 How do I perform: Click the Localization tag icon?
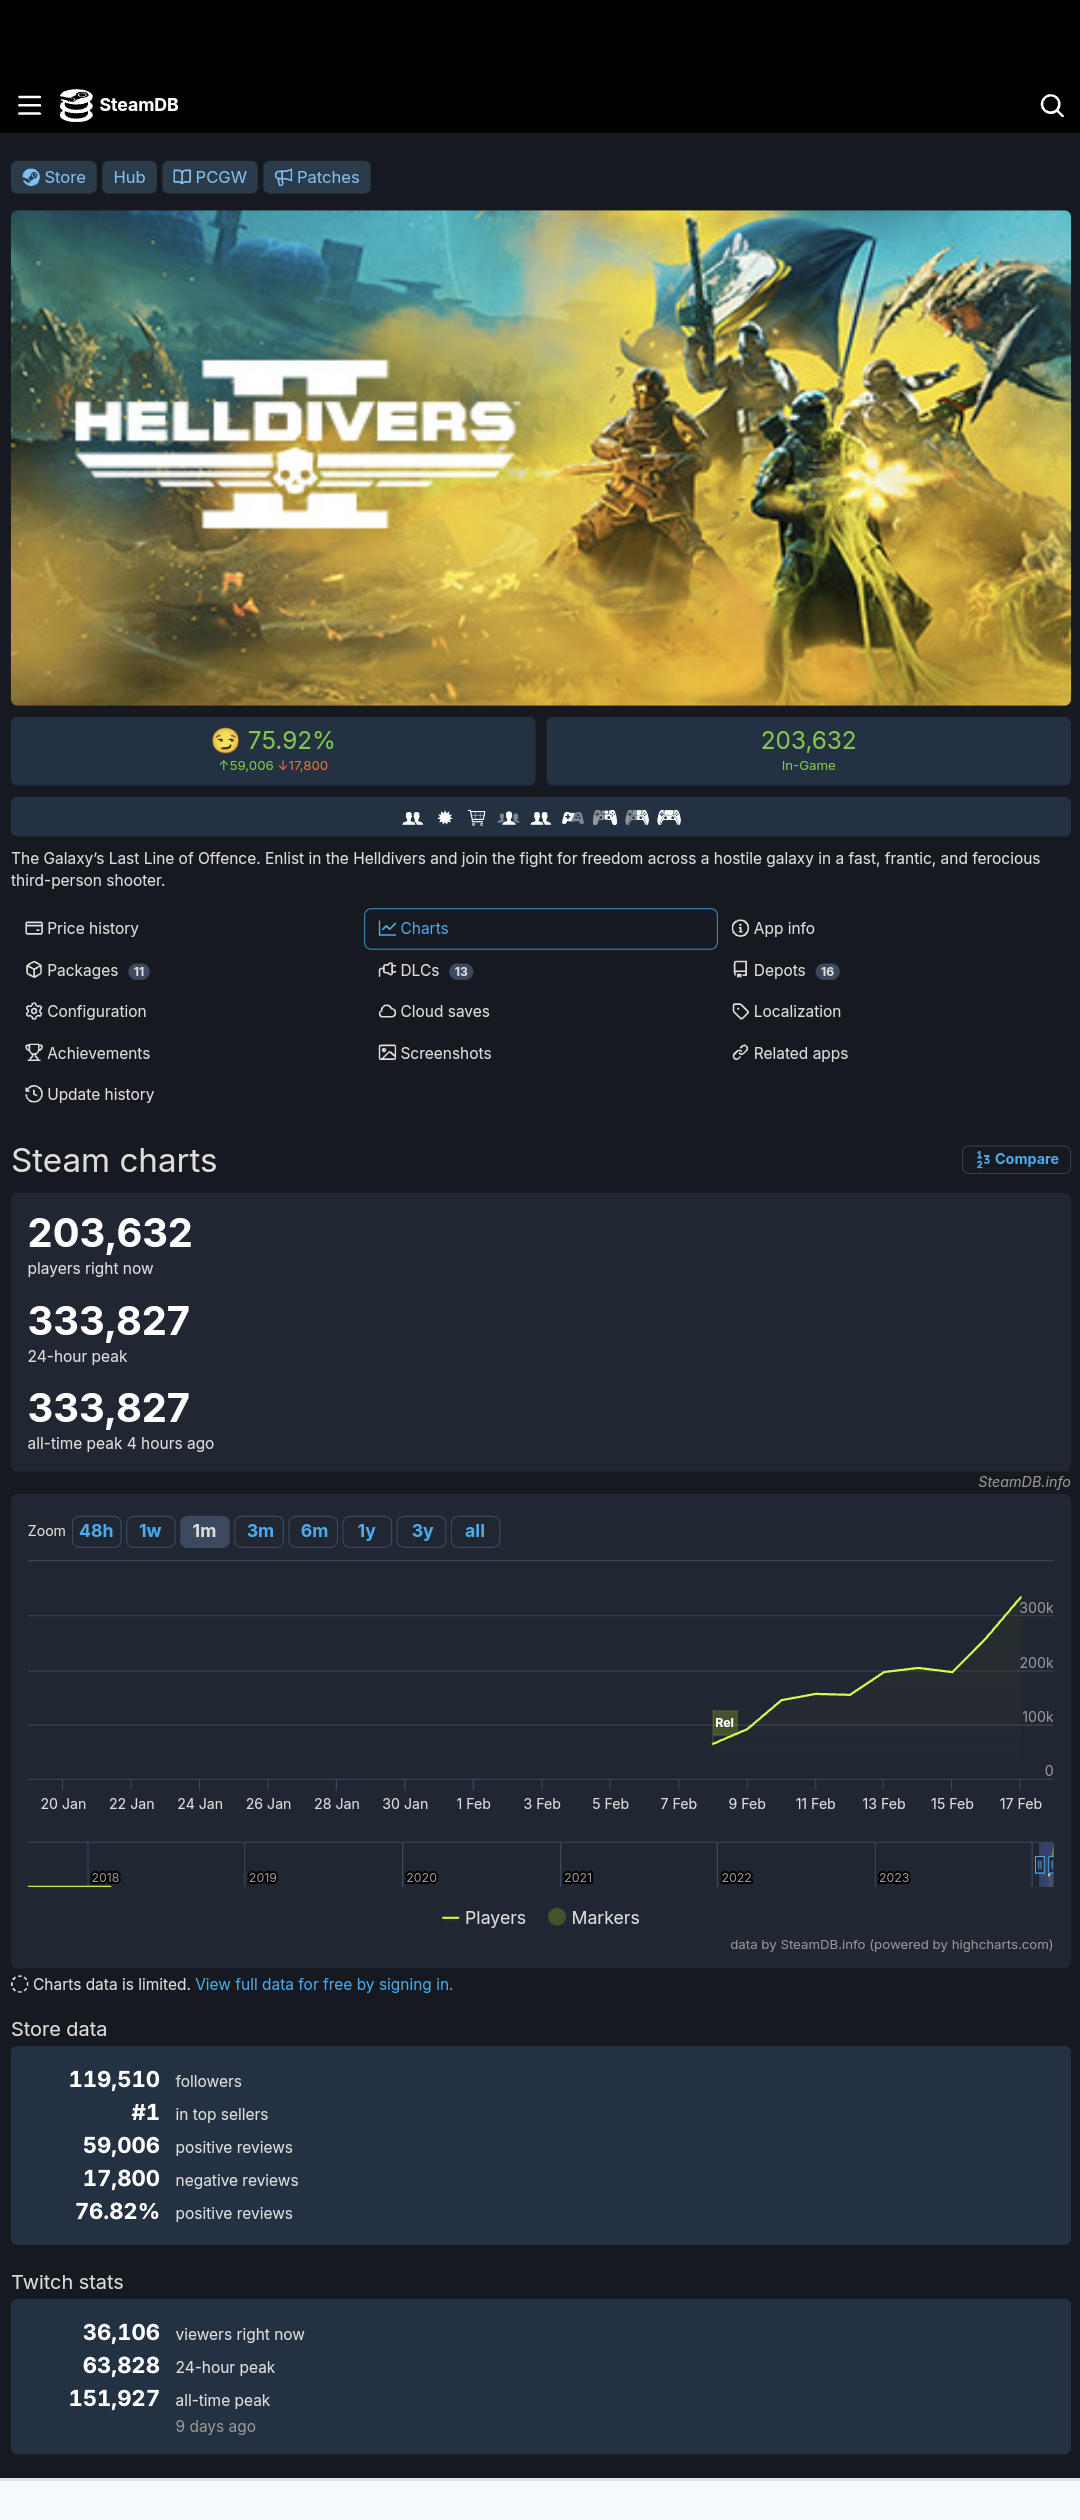[740, 1011]
